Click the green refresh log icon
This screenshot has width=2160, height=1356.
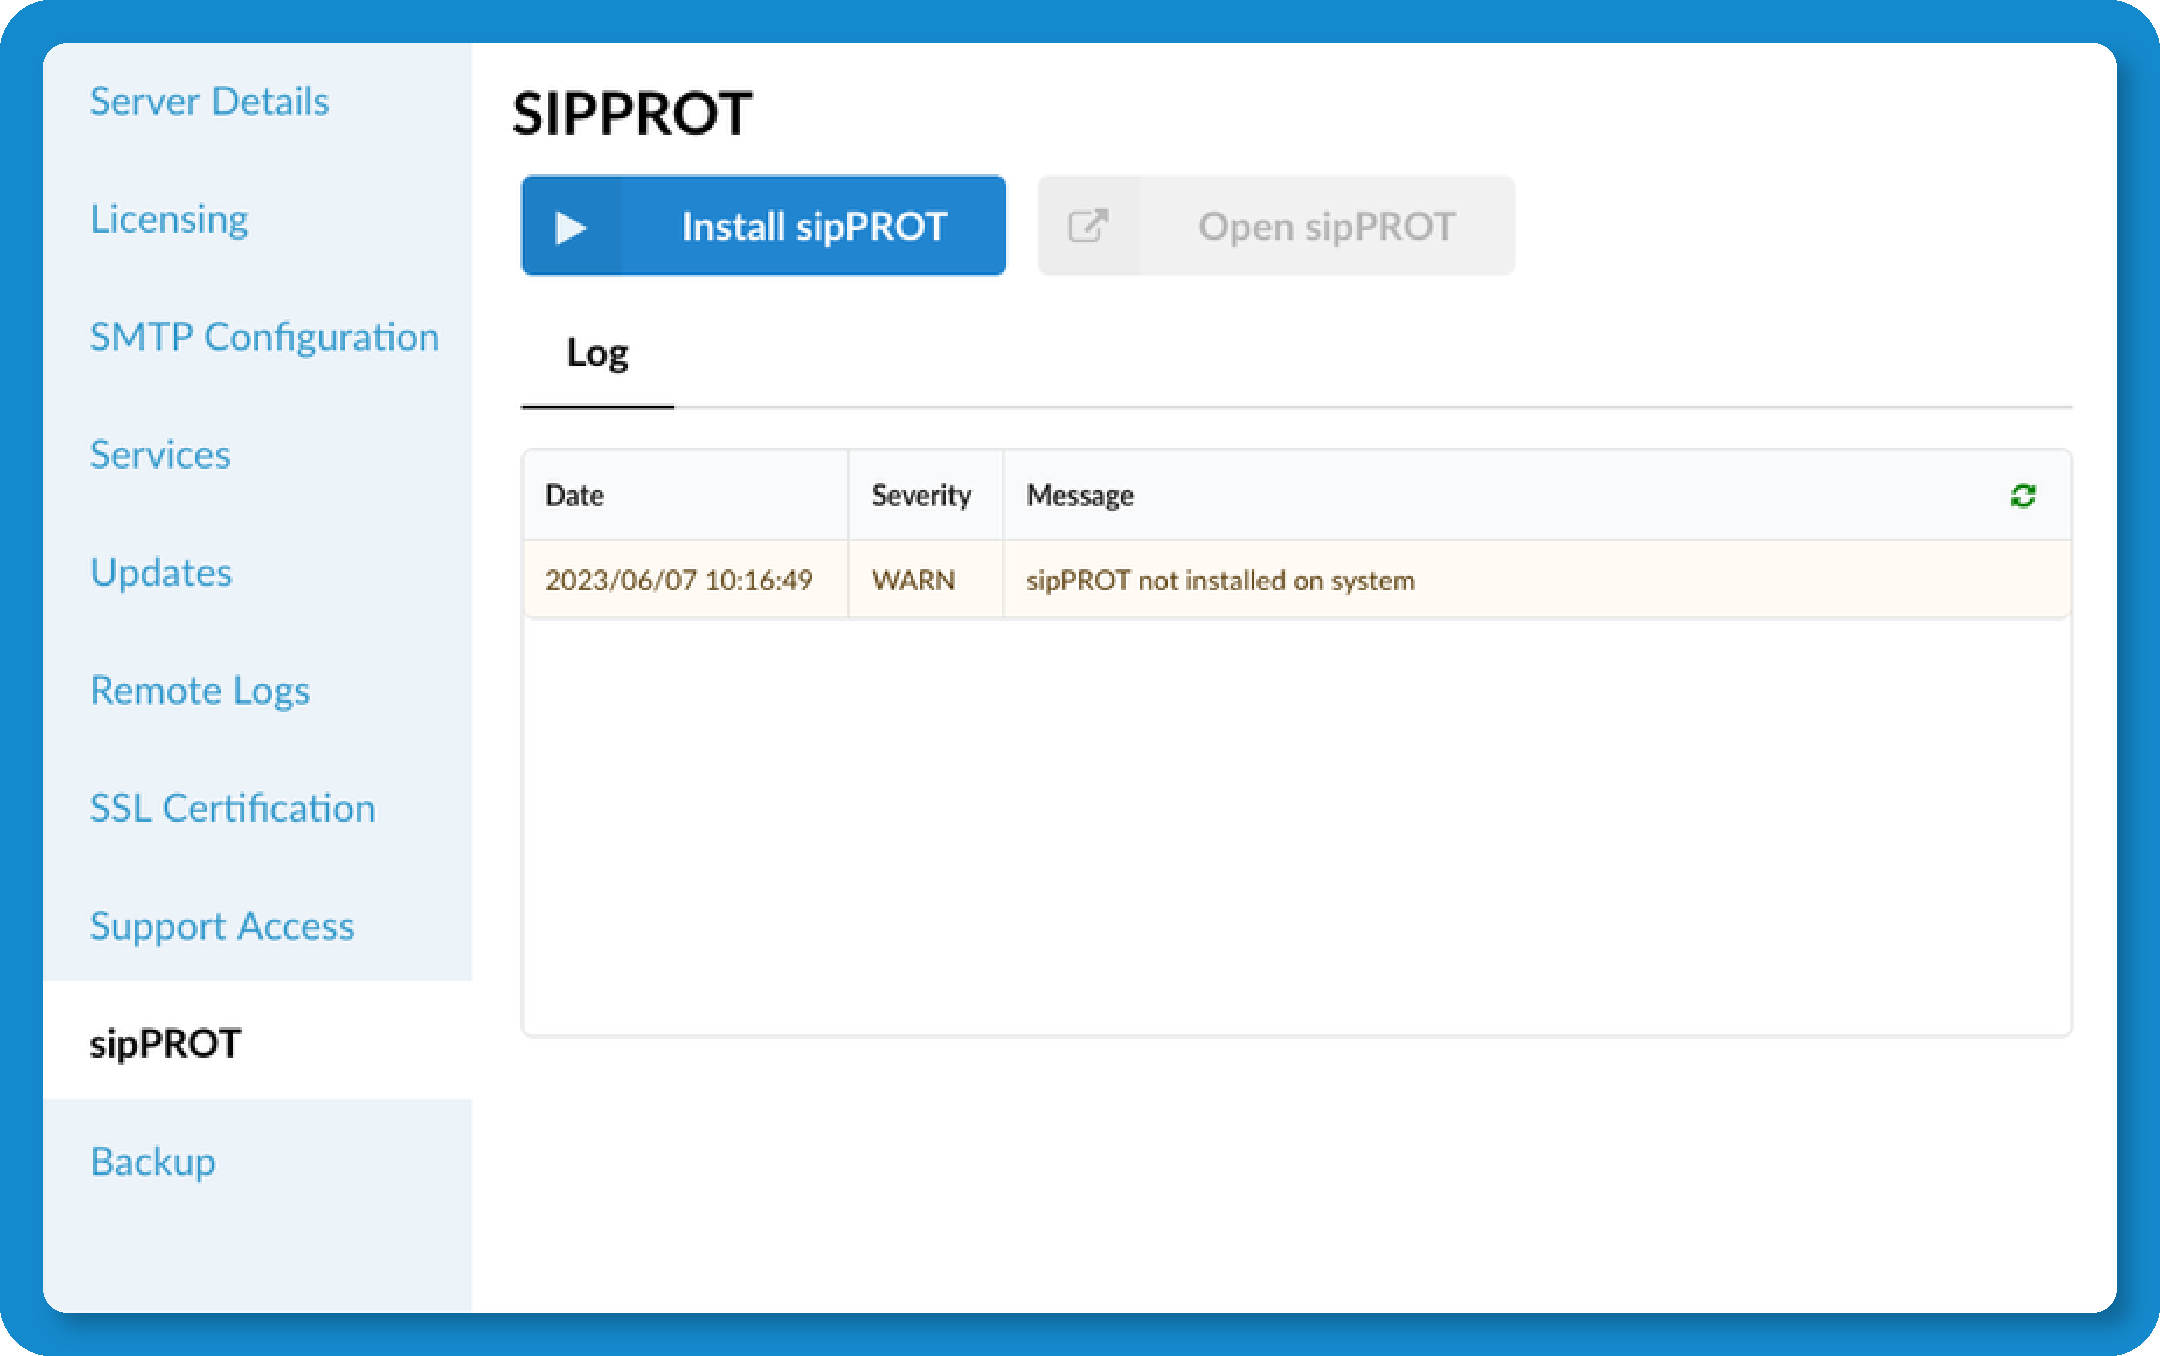pos(2023,496)
